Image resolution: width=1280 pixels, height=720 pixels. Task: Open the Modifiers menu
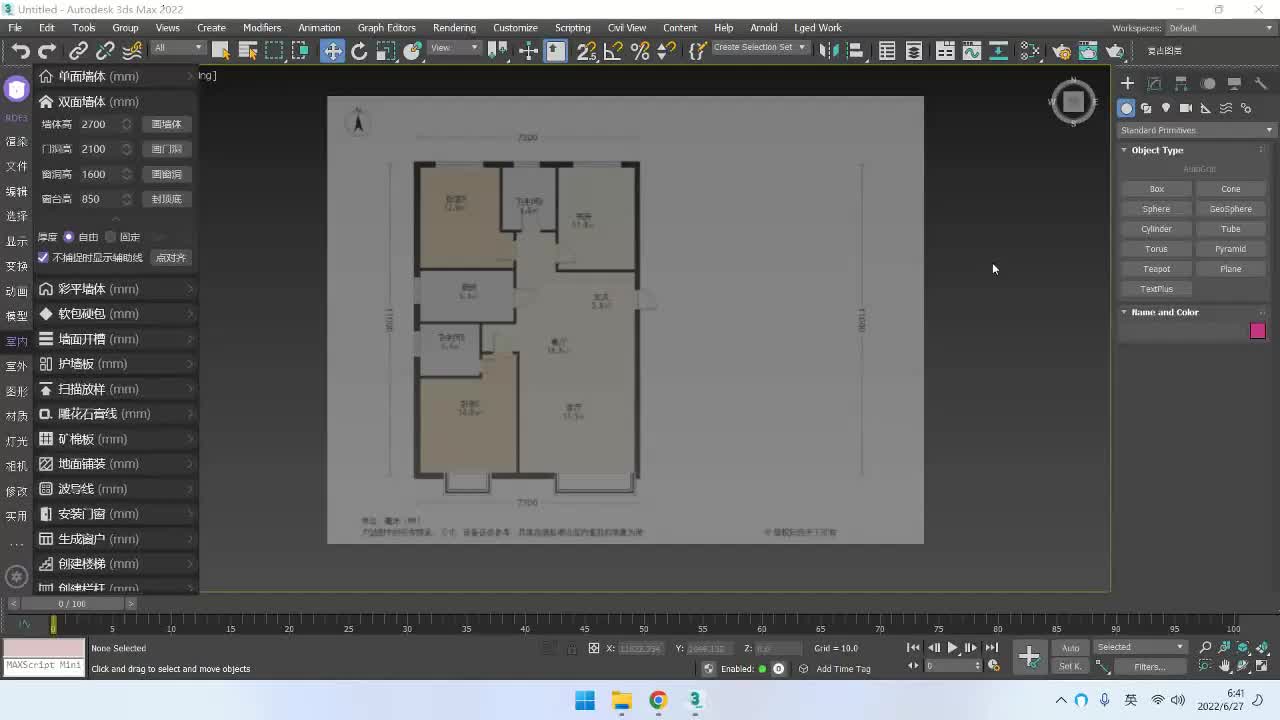point(262,28)
